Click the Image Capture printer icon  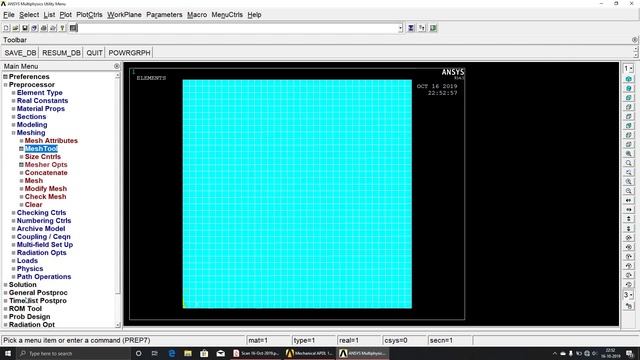pos(44,28)
